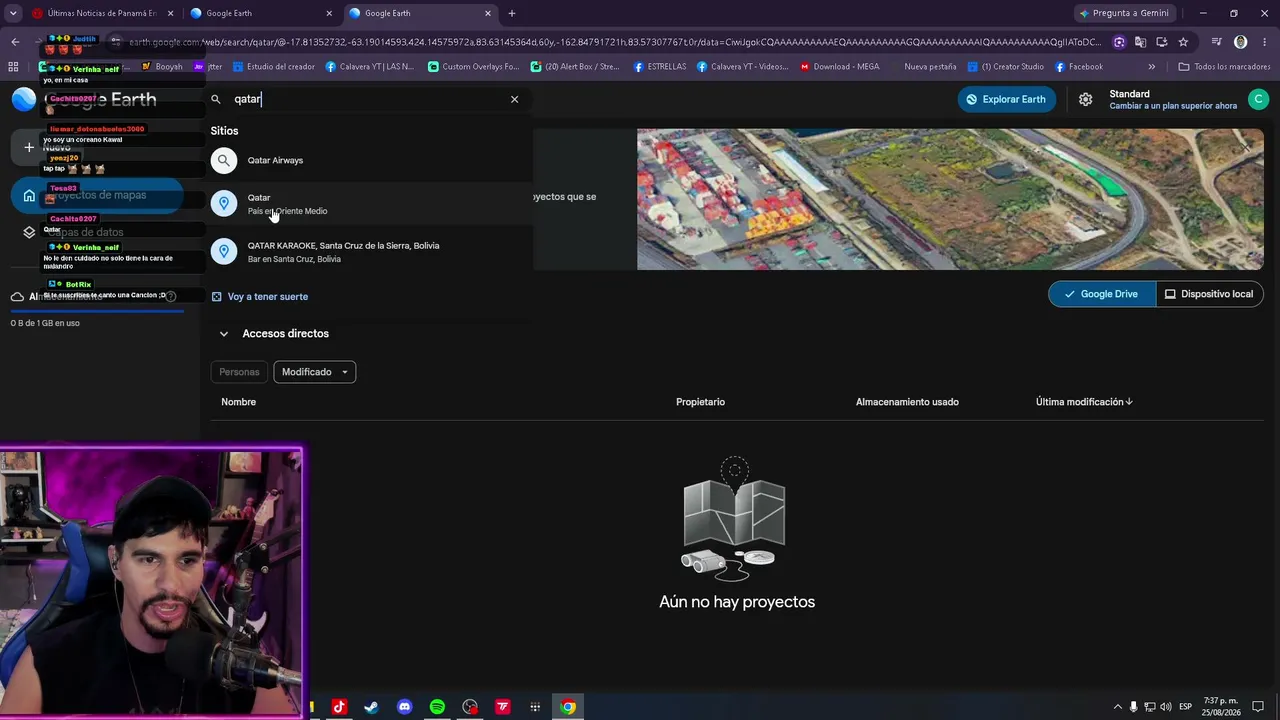Click the 'Pregunta a Gemini' button
This screenshot has width=1280, height=720.
click(x=1124, y=13)
